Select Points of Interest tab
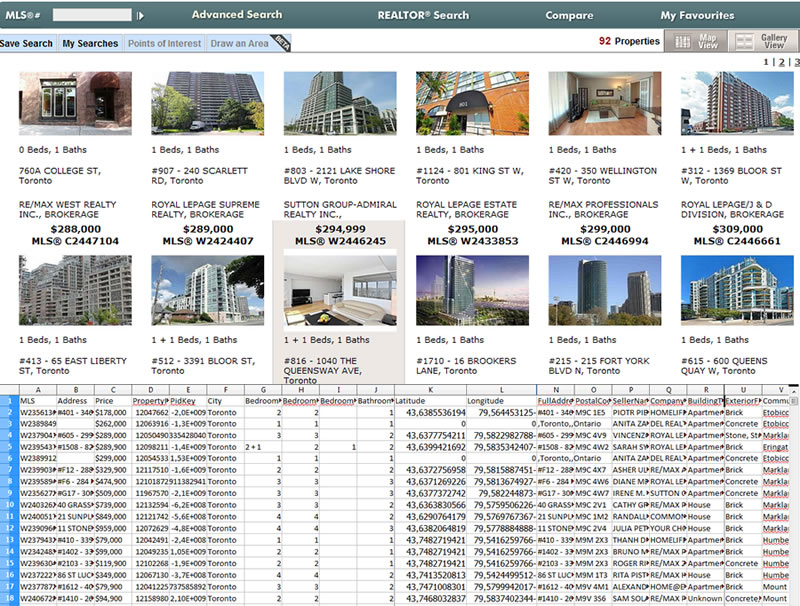 (x=164, y=43)
